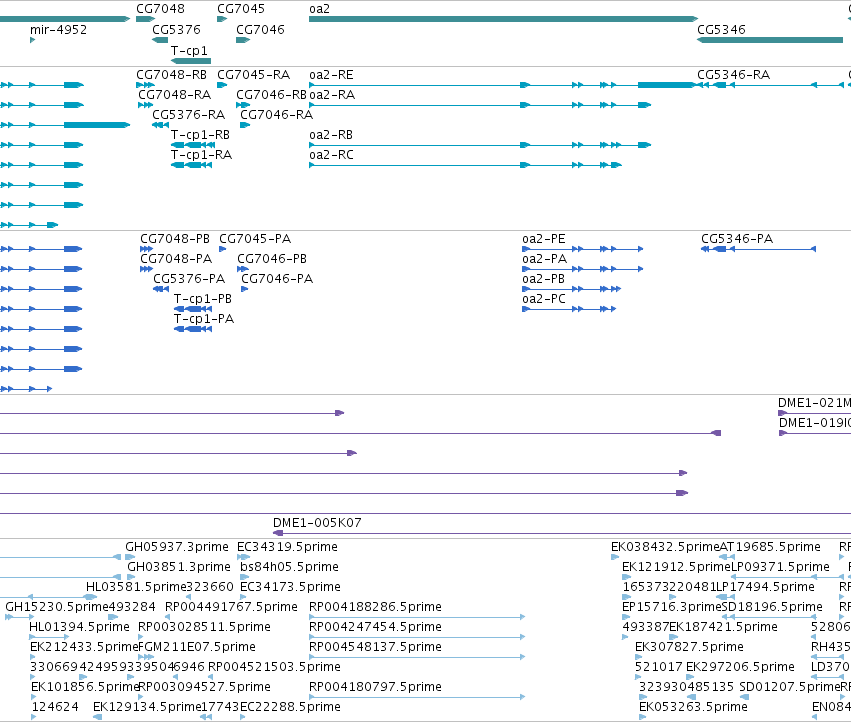Click the CG5376-PA protein label
Viewport: 851px width, 722px height.
189,279
